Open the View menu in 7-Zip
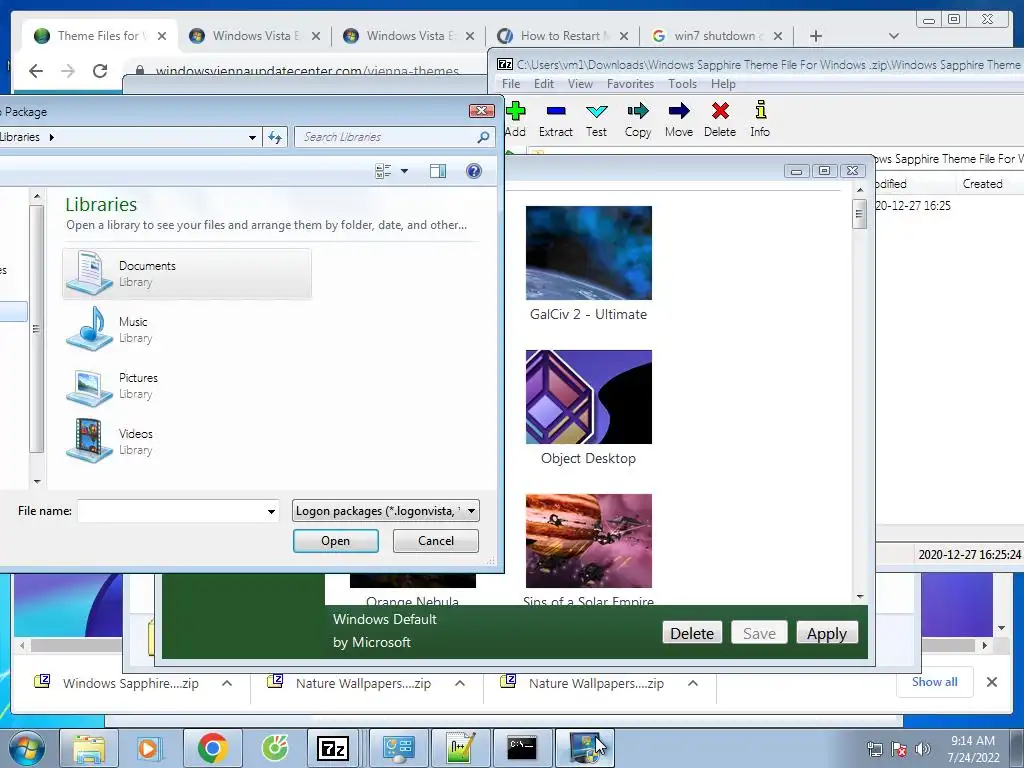 tap(580, 84)
